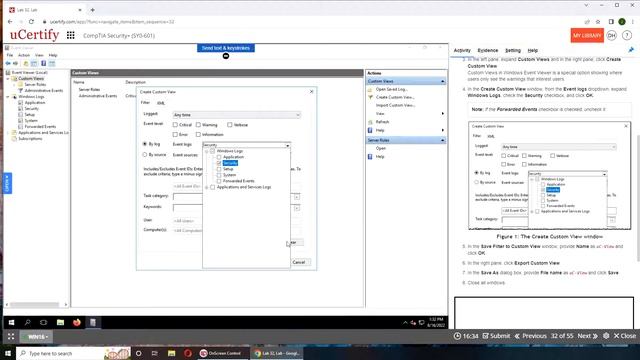Image resolution: width=640 pixels, height=360 pixels.
Task: Click the Event Viewer icon in VM taskbar
Action: [x=93, y=322]
